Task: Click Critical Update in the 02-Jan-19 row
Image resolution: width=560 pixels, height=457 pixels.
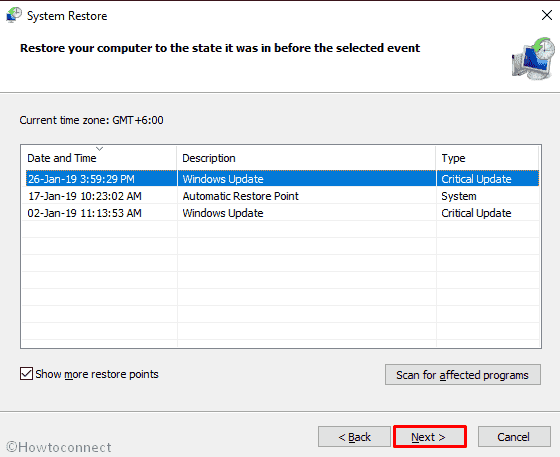Action: 476,213
